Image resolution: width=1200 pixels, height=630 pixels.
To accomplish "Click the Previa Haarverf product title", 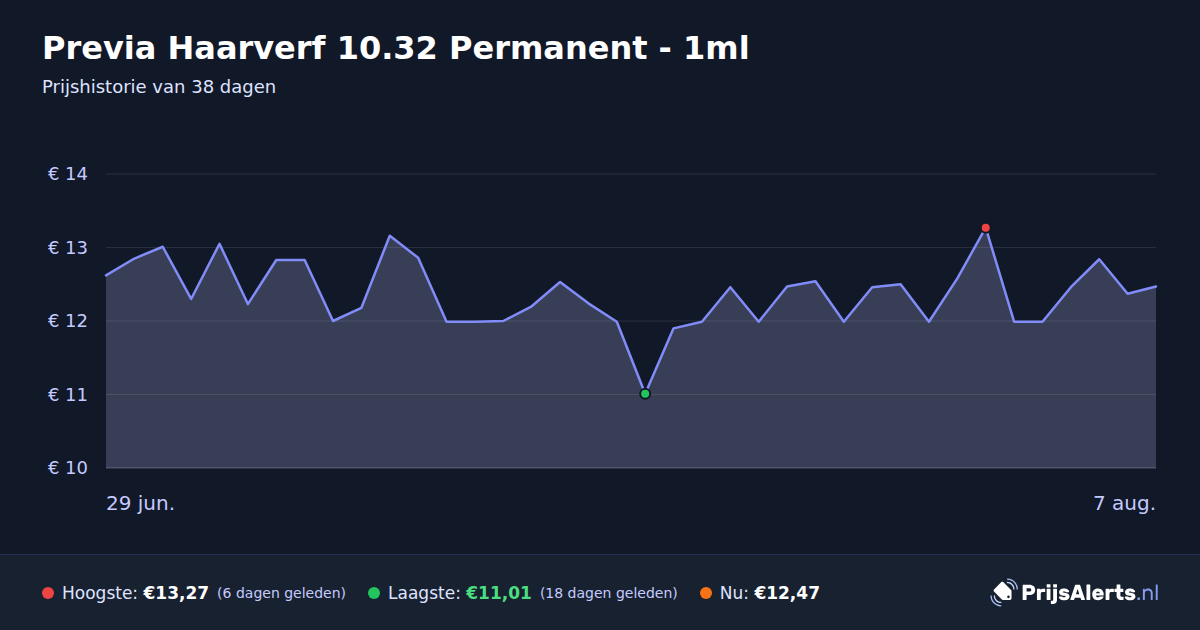I will click(395, 47).
